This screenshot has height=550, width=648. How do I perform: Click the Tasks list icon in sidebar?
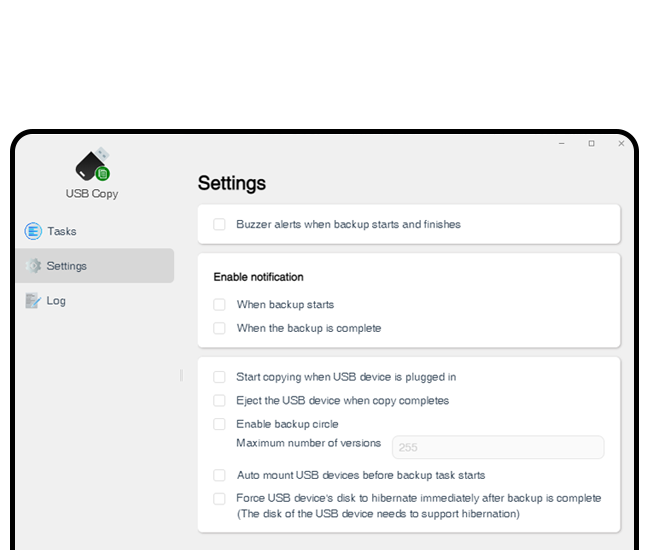point(33,231)
